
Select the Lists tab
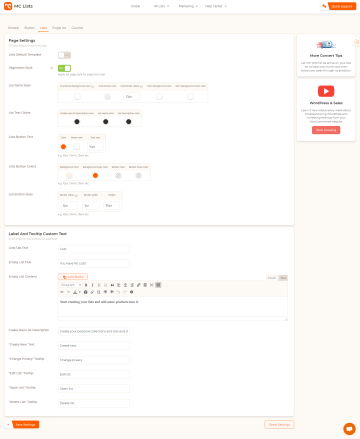pos(43,28)
